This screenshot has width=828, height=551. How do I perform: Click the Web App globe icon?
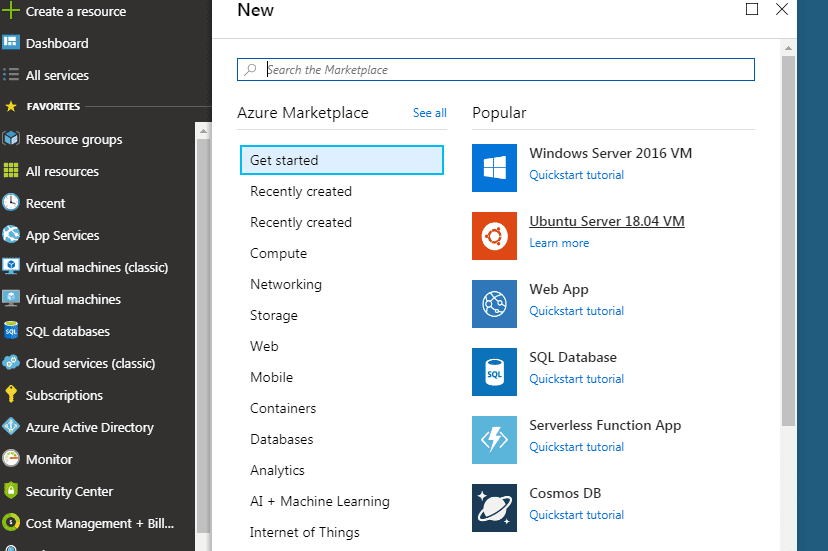coord(494,304)
